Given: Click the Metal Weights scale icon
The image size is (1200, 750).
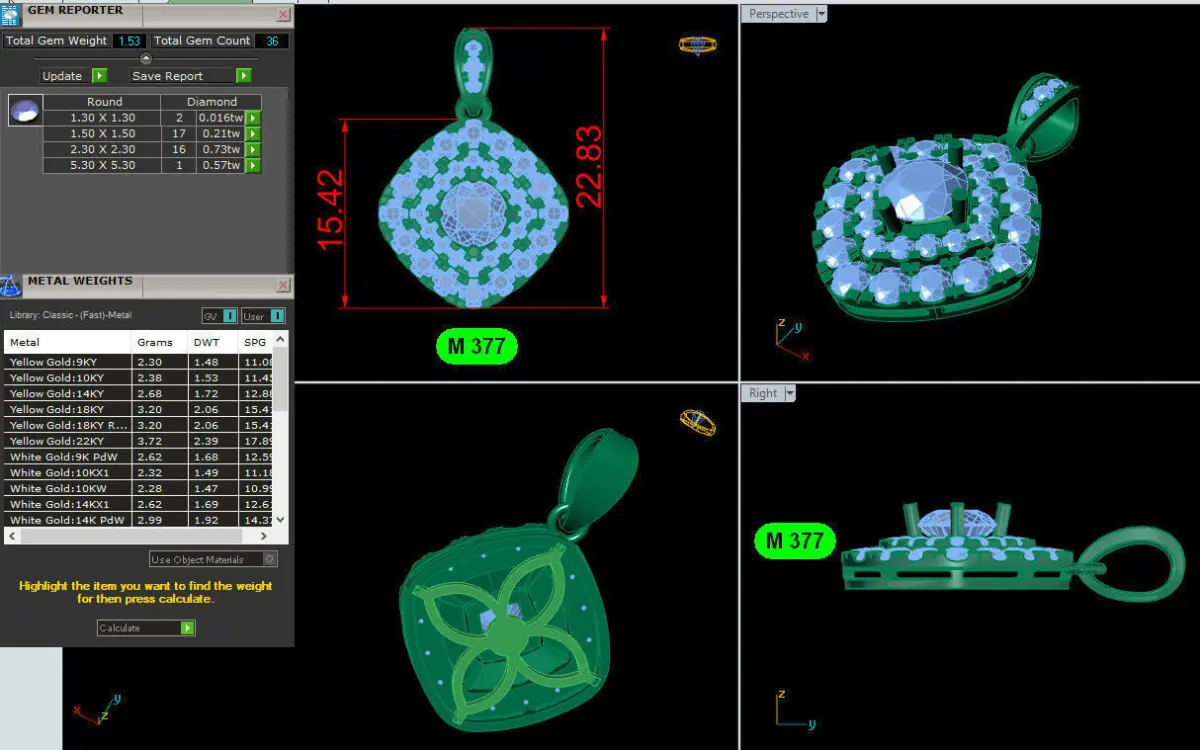Looking at the screenshot, I should tap(10, 286).
